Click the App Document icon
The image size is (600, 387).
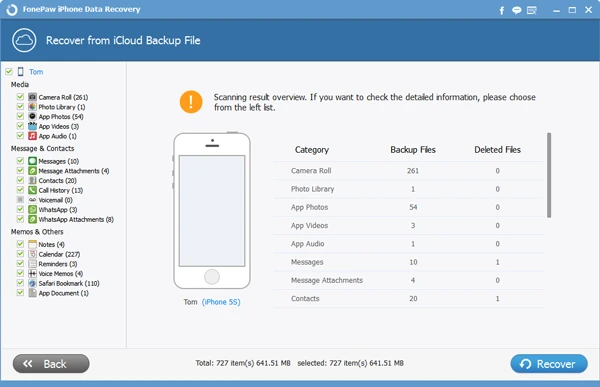[33, 293]
